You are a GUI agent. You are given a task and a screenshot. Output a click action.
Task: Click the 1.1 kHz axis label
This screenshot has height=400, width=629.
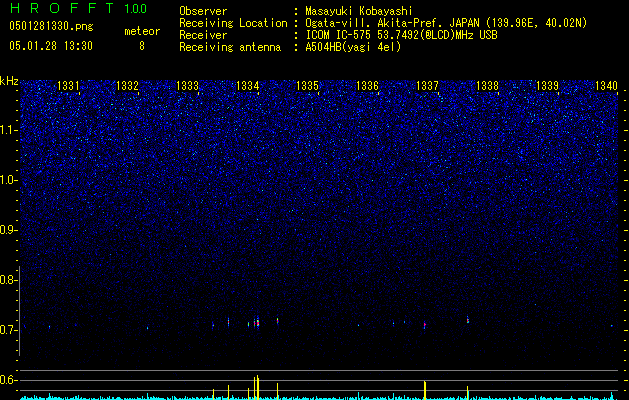(x=7, y=130)
